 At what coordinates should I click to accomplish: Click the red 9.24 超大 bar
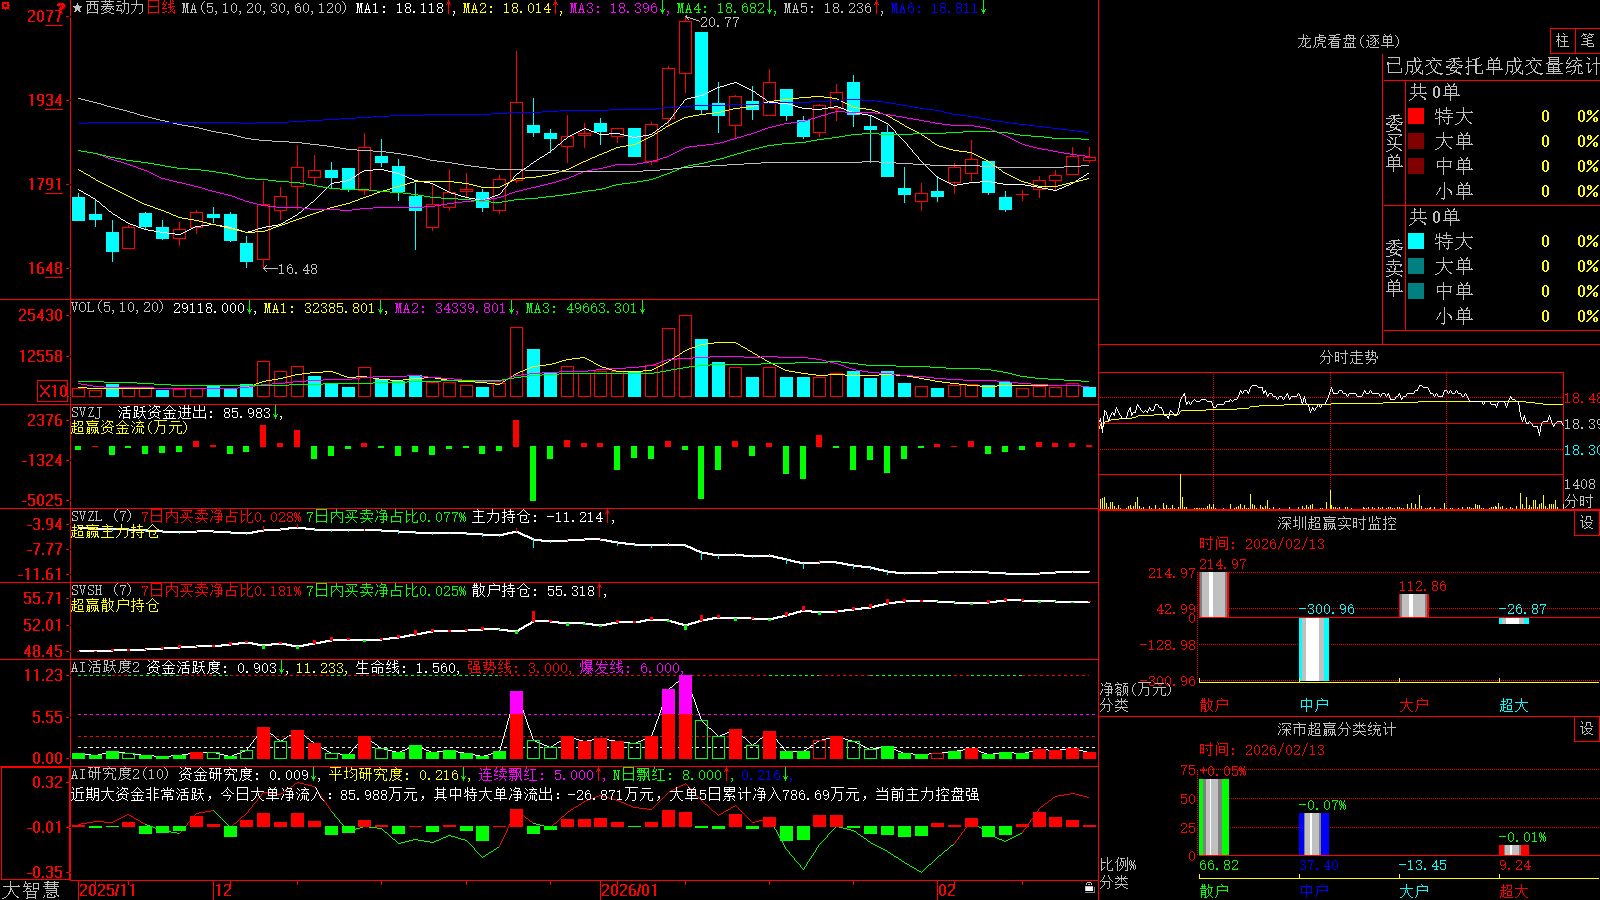tap(1513, 851)
